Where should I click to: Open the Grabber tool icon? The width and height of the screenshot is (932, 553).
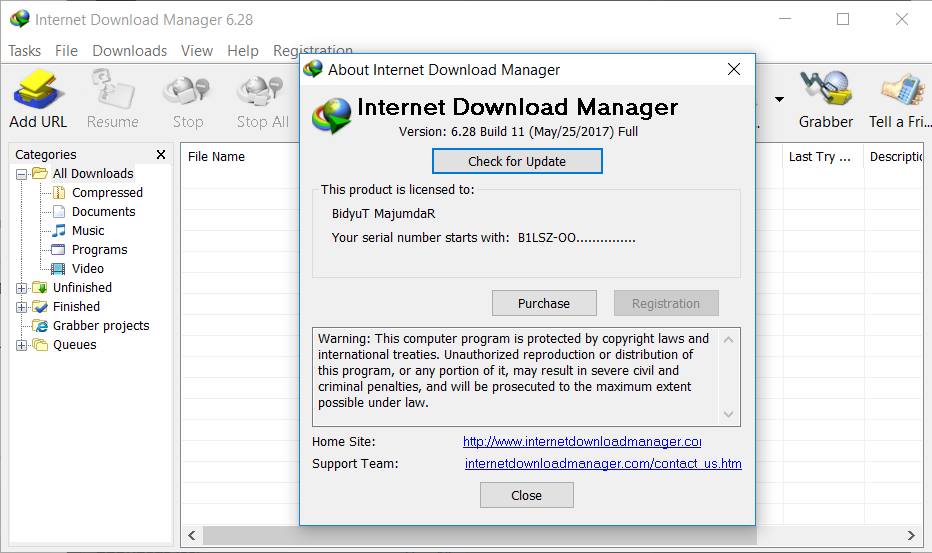coord(826,89)
